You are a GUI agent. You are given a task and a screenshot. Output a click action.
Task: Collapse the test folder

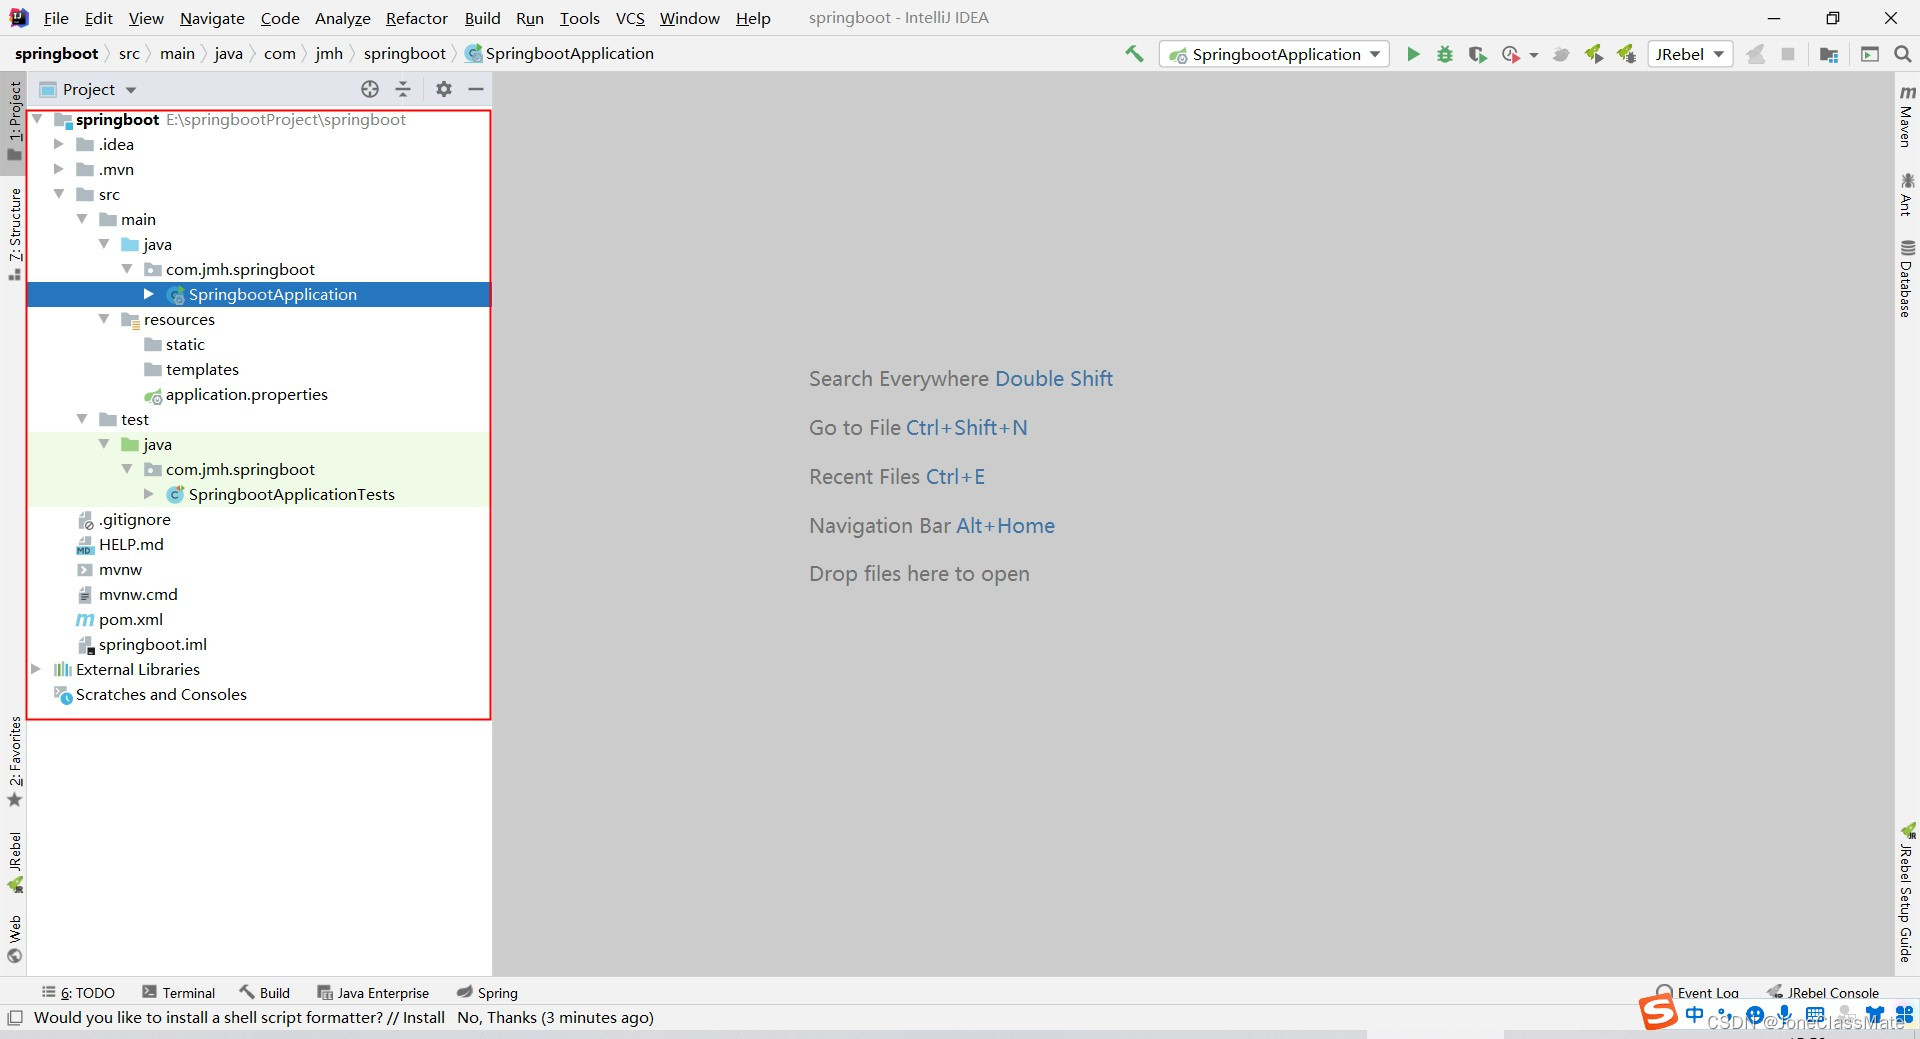[82, 419]
